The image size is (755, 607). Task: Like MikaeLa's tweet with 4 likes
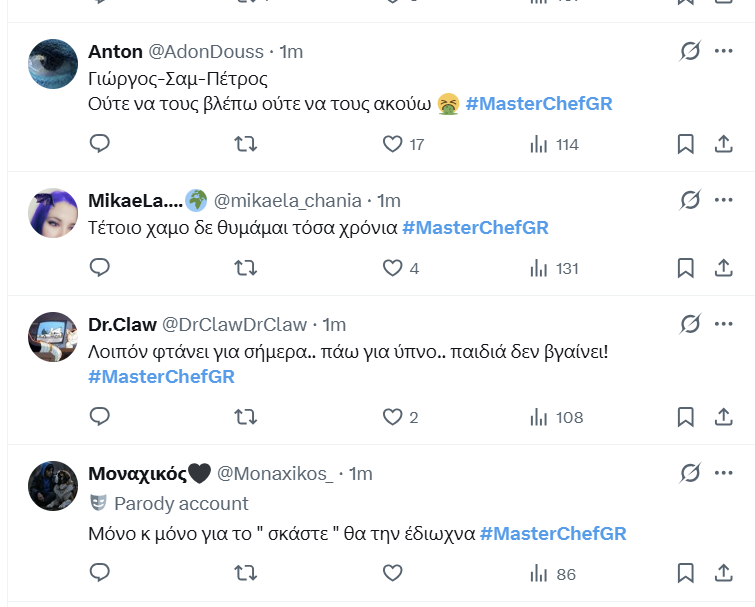[393, 268]
